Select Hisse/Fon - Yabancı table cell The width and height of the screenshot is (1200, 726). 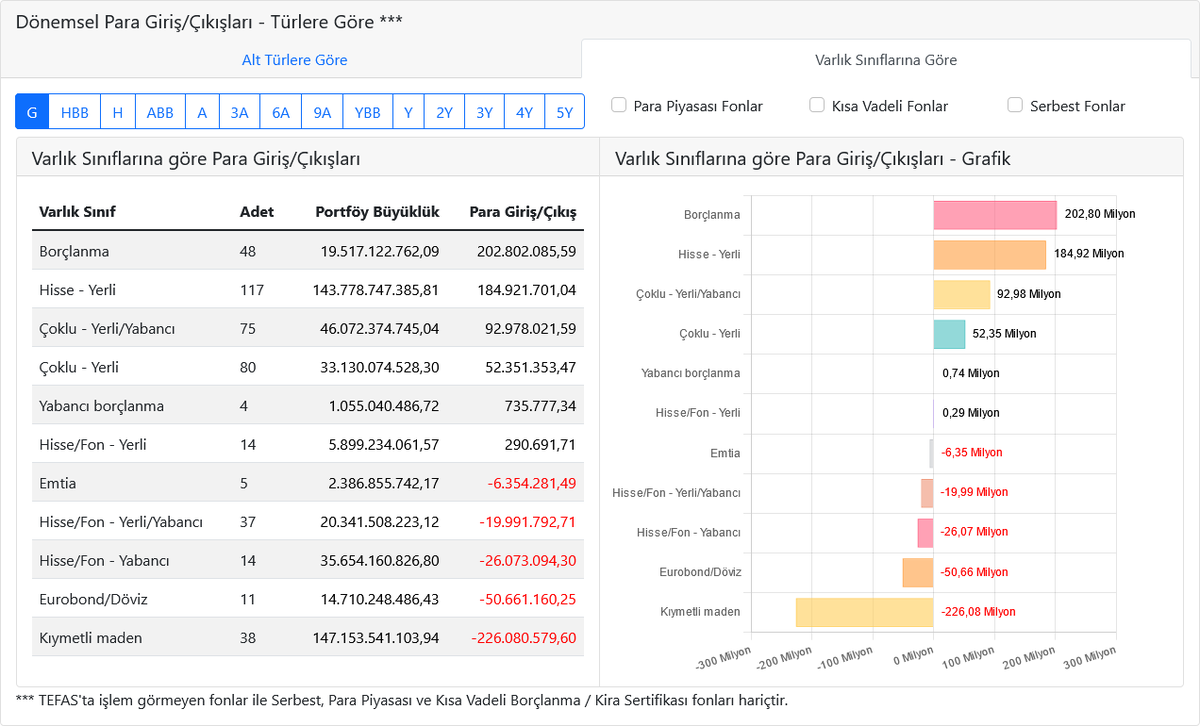(104, 560)
